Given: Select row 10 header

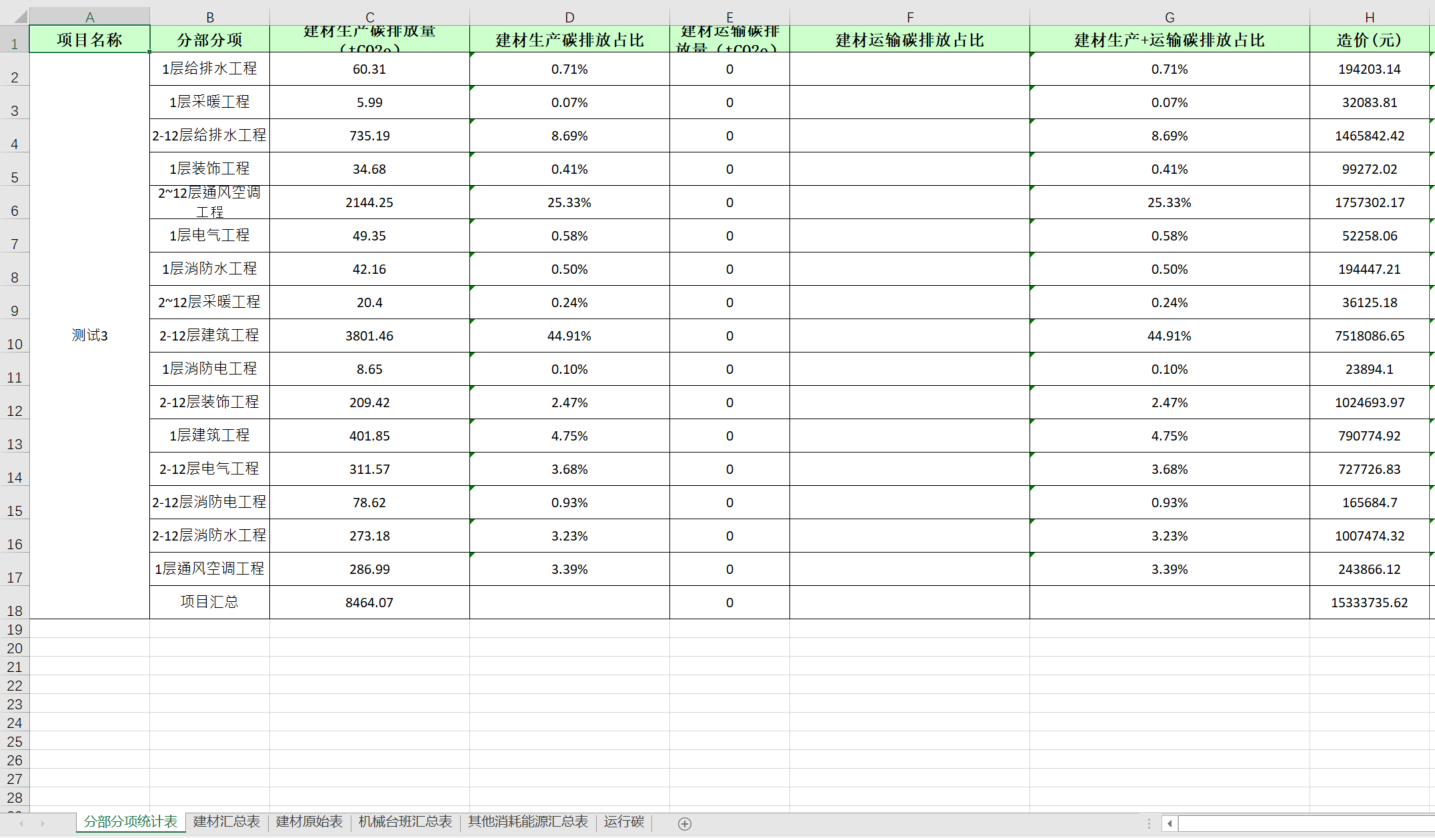Looking at the screenshot, I should (14, 344).
